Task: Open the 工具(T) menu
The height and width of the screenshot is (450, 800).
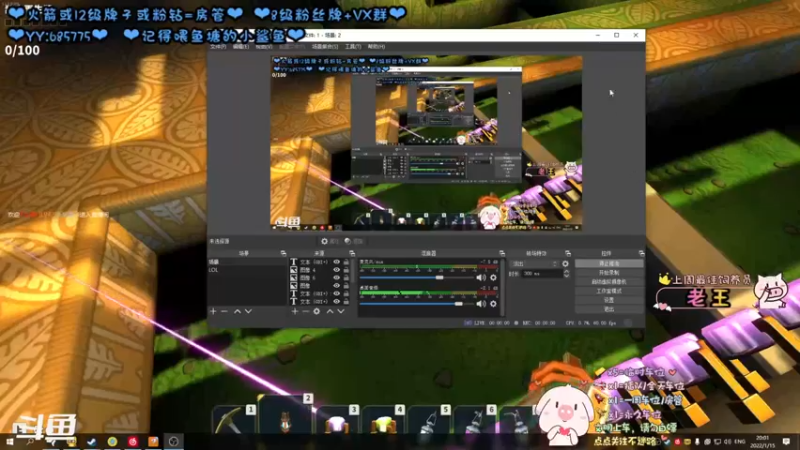Action: 353,46
